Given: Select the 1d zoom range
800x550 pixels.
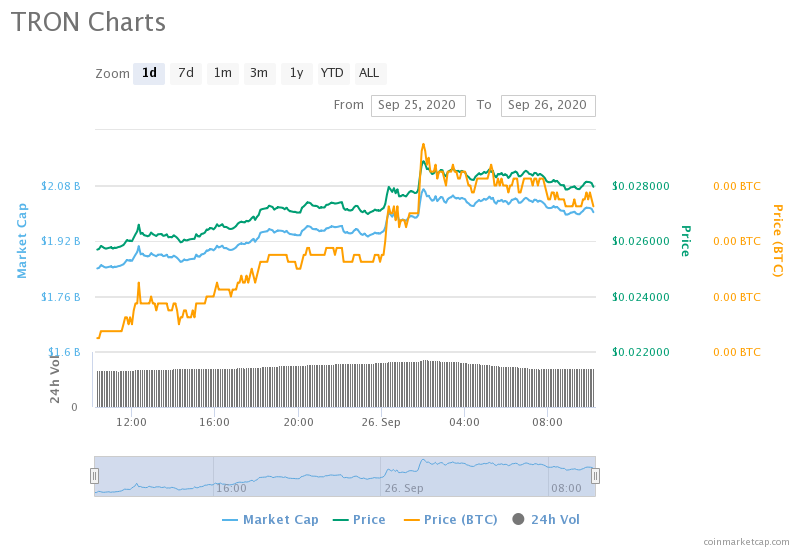Looking at the screenshot, I should (x=149, y=73).
